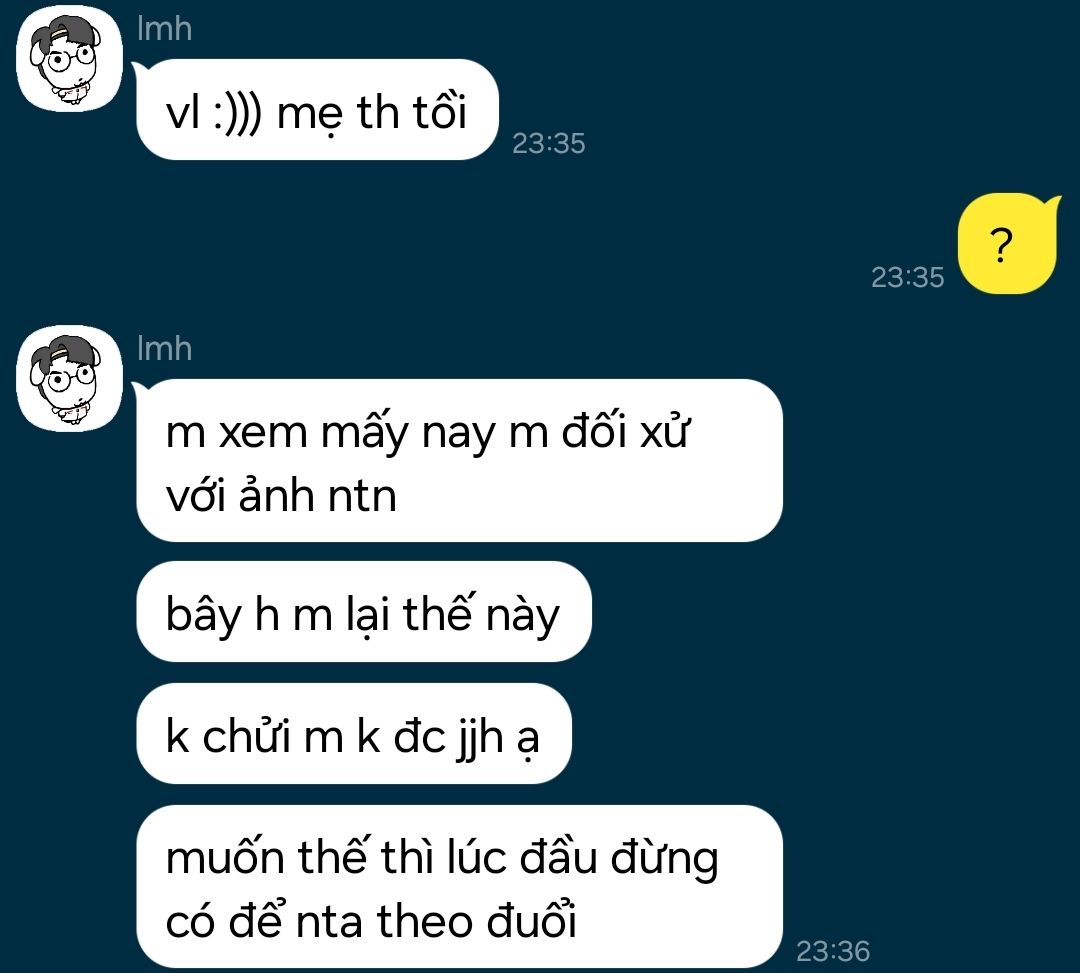This screenshot has height=973, width=1080.
Task: Click the ':)))' emoticon in the first message
Action: (237, 114)
